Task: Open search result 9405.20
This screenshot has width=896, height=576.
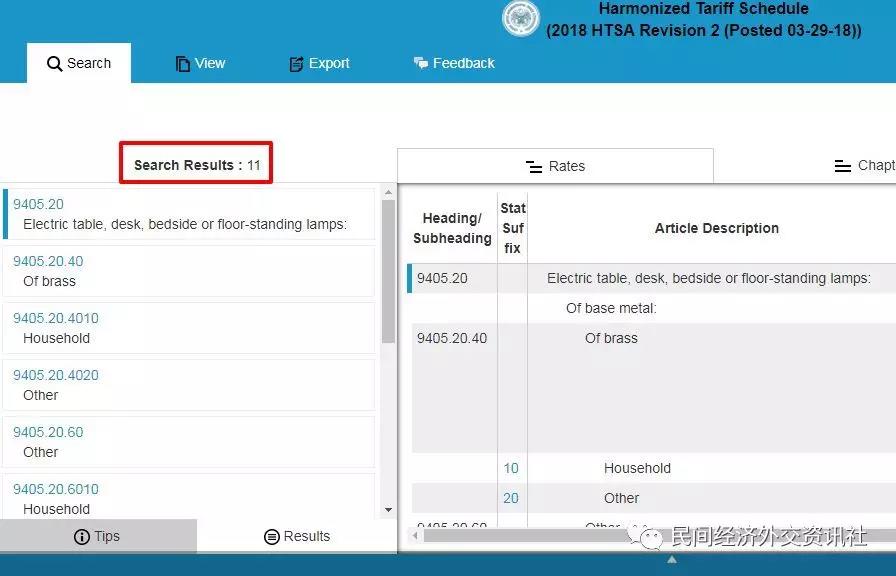Action: (x=189, y=214)
